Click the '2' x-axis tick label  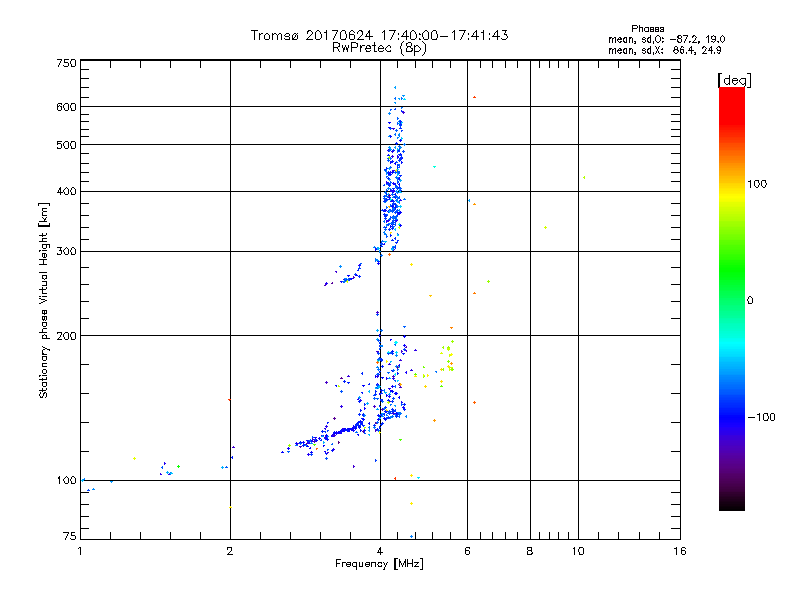(x=230, y=551)
